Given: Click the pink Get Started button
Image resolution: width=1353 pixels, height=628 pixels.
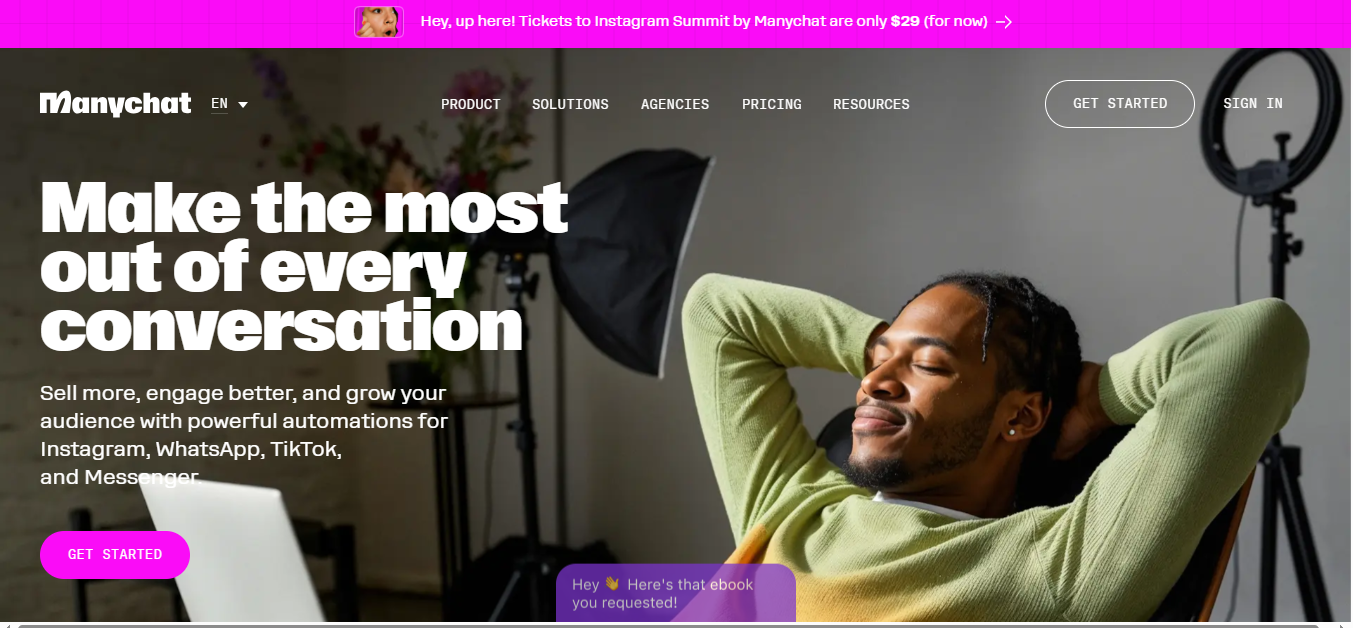Looking at the screenshot, I should click(x=115, y=555).
